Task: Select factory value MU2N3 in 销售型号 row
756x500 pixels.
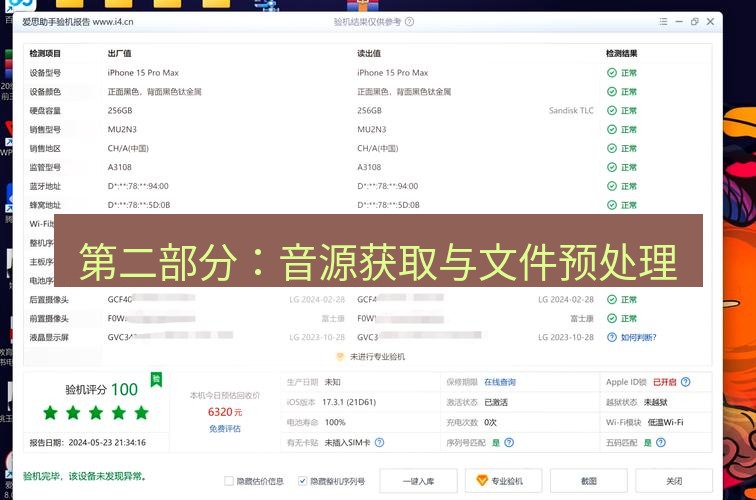Action: 122,129
